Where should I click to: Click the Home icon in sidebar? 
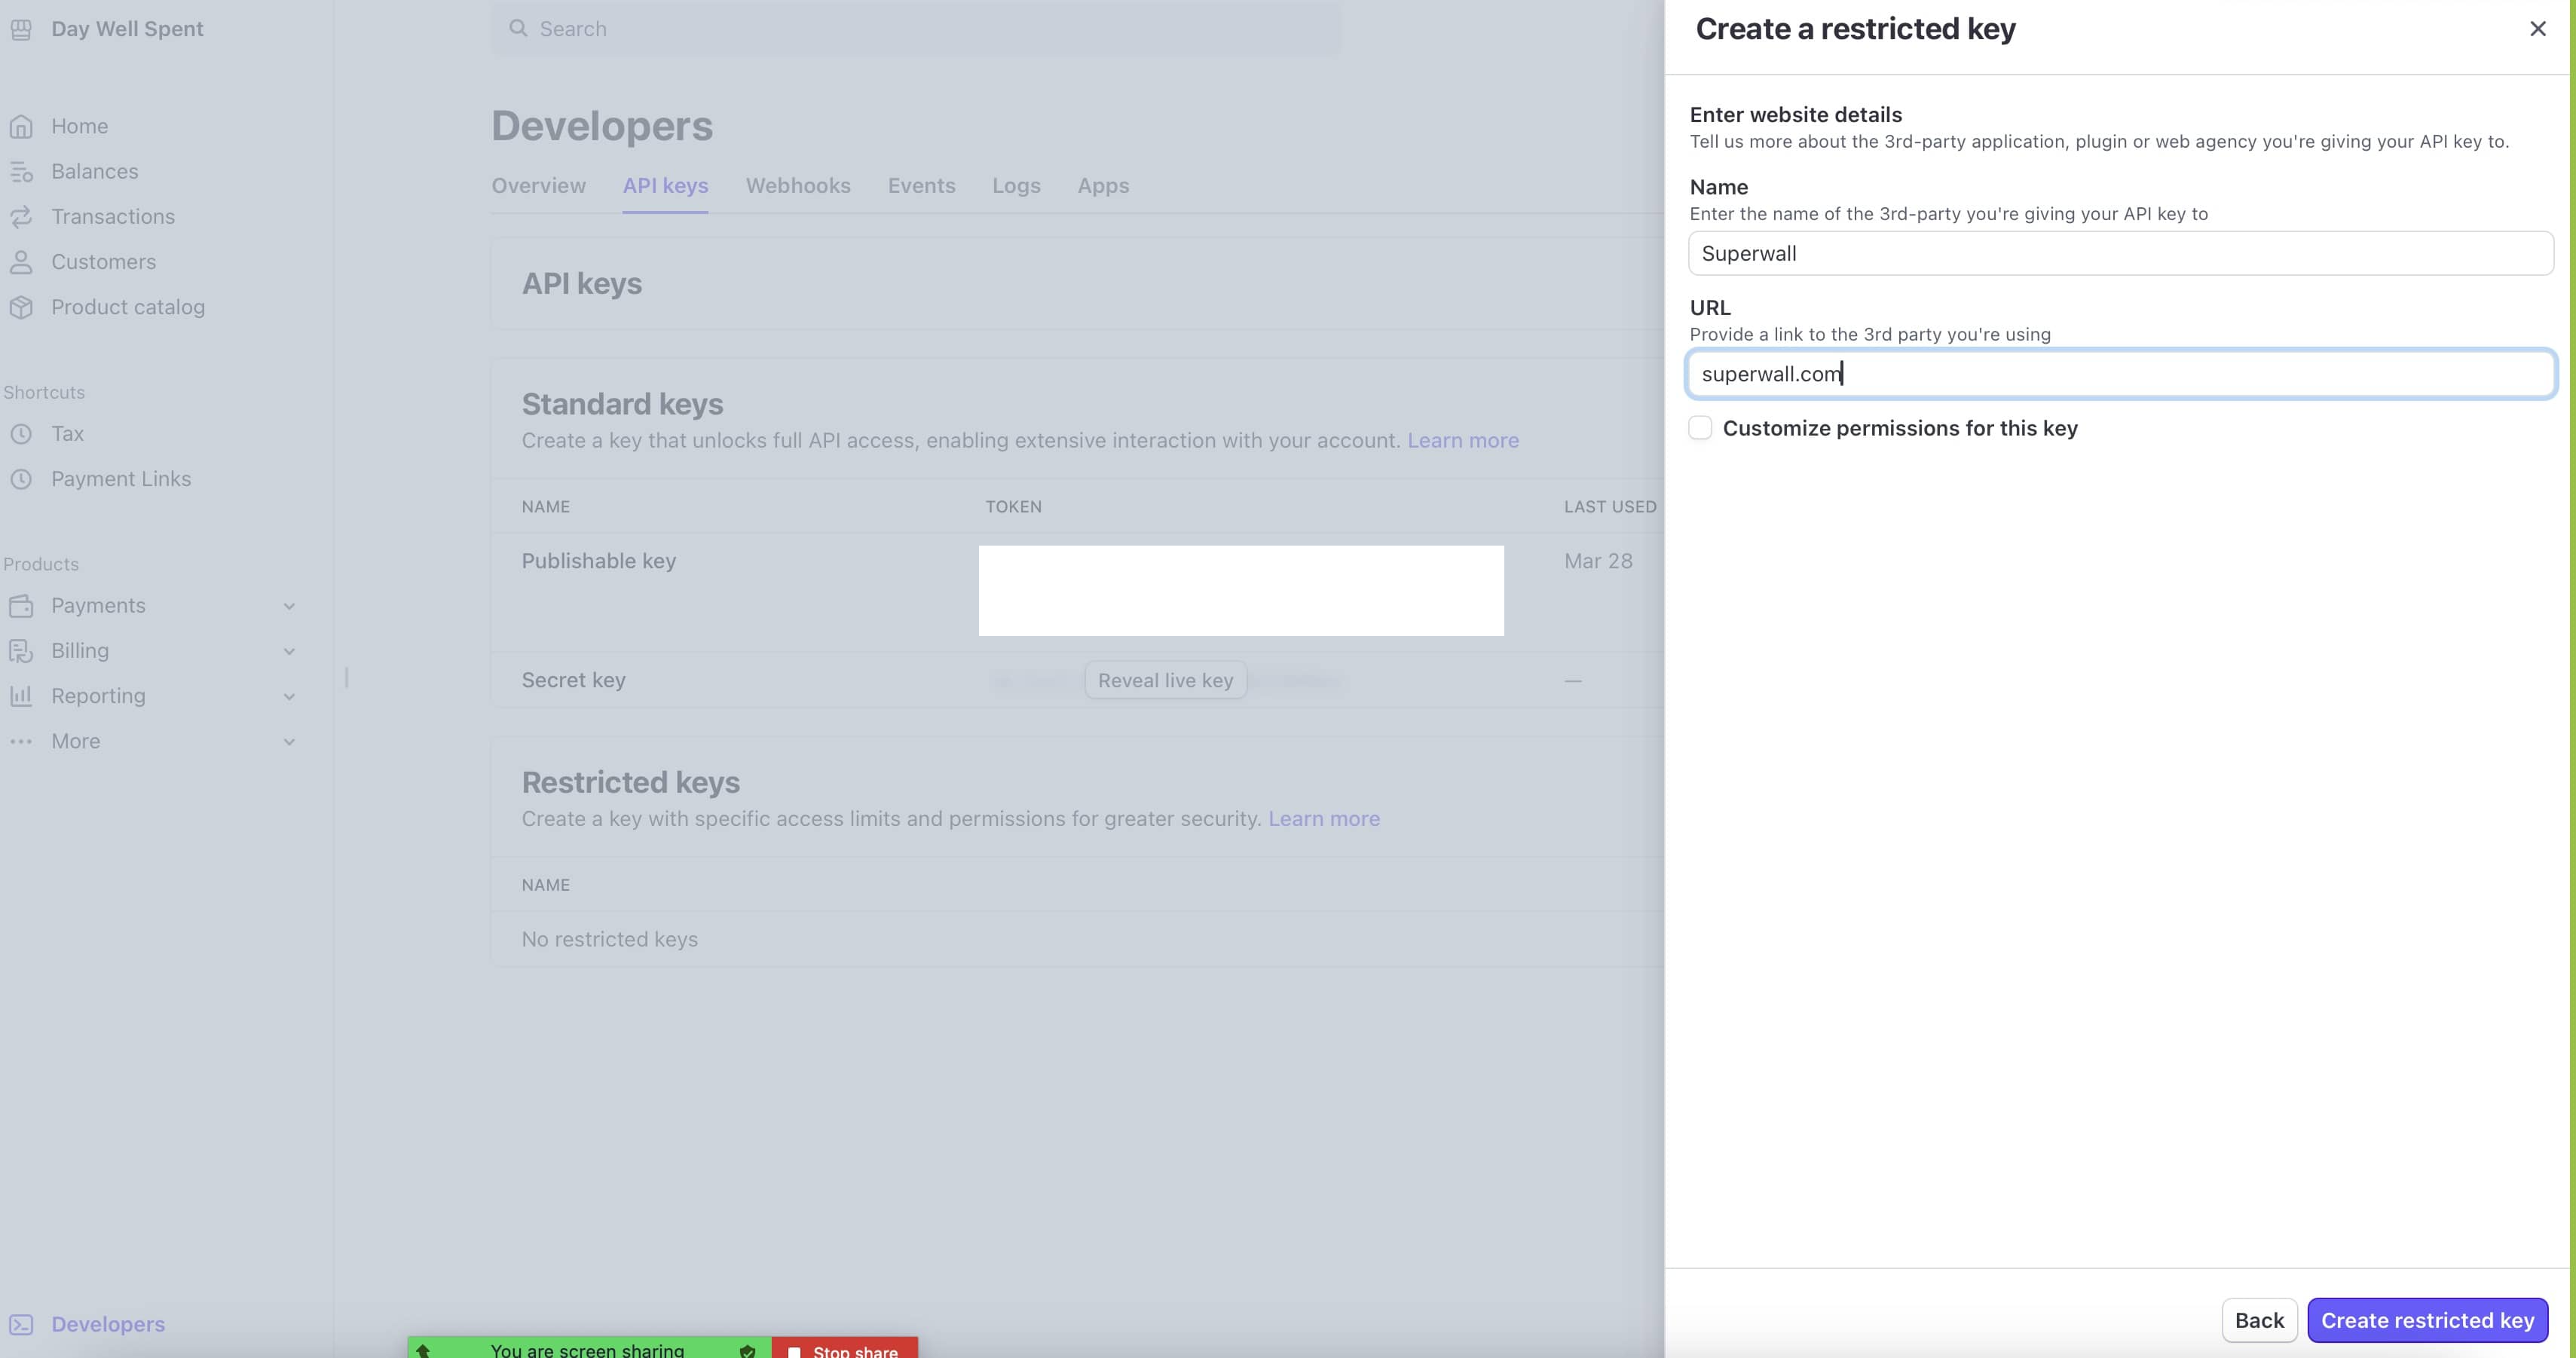tap(21, 126)
